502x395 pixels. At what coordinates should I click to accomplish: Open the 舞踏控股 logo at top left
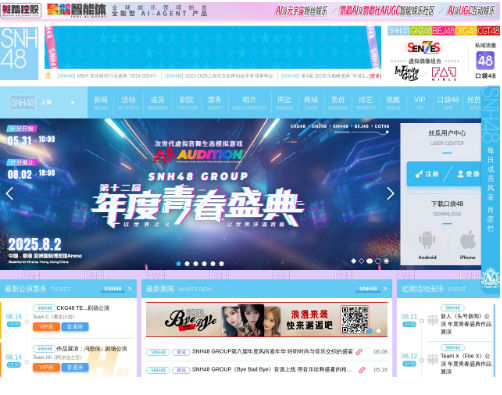21,10
